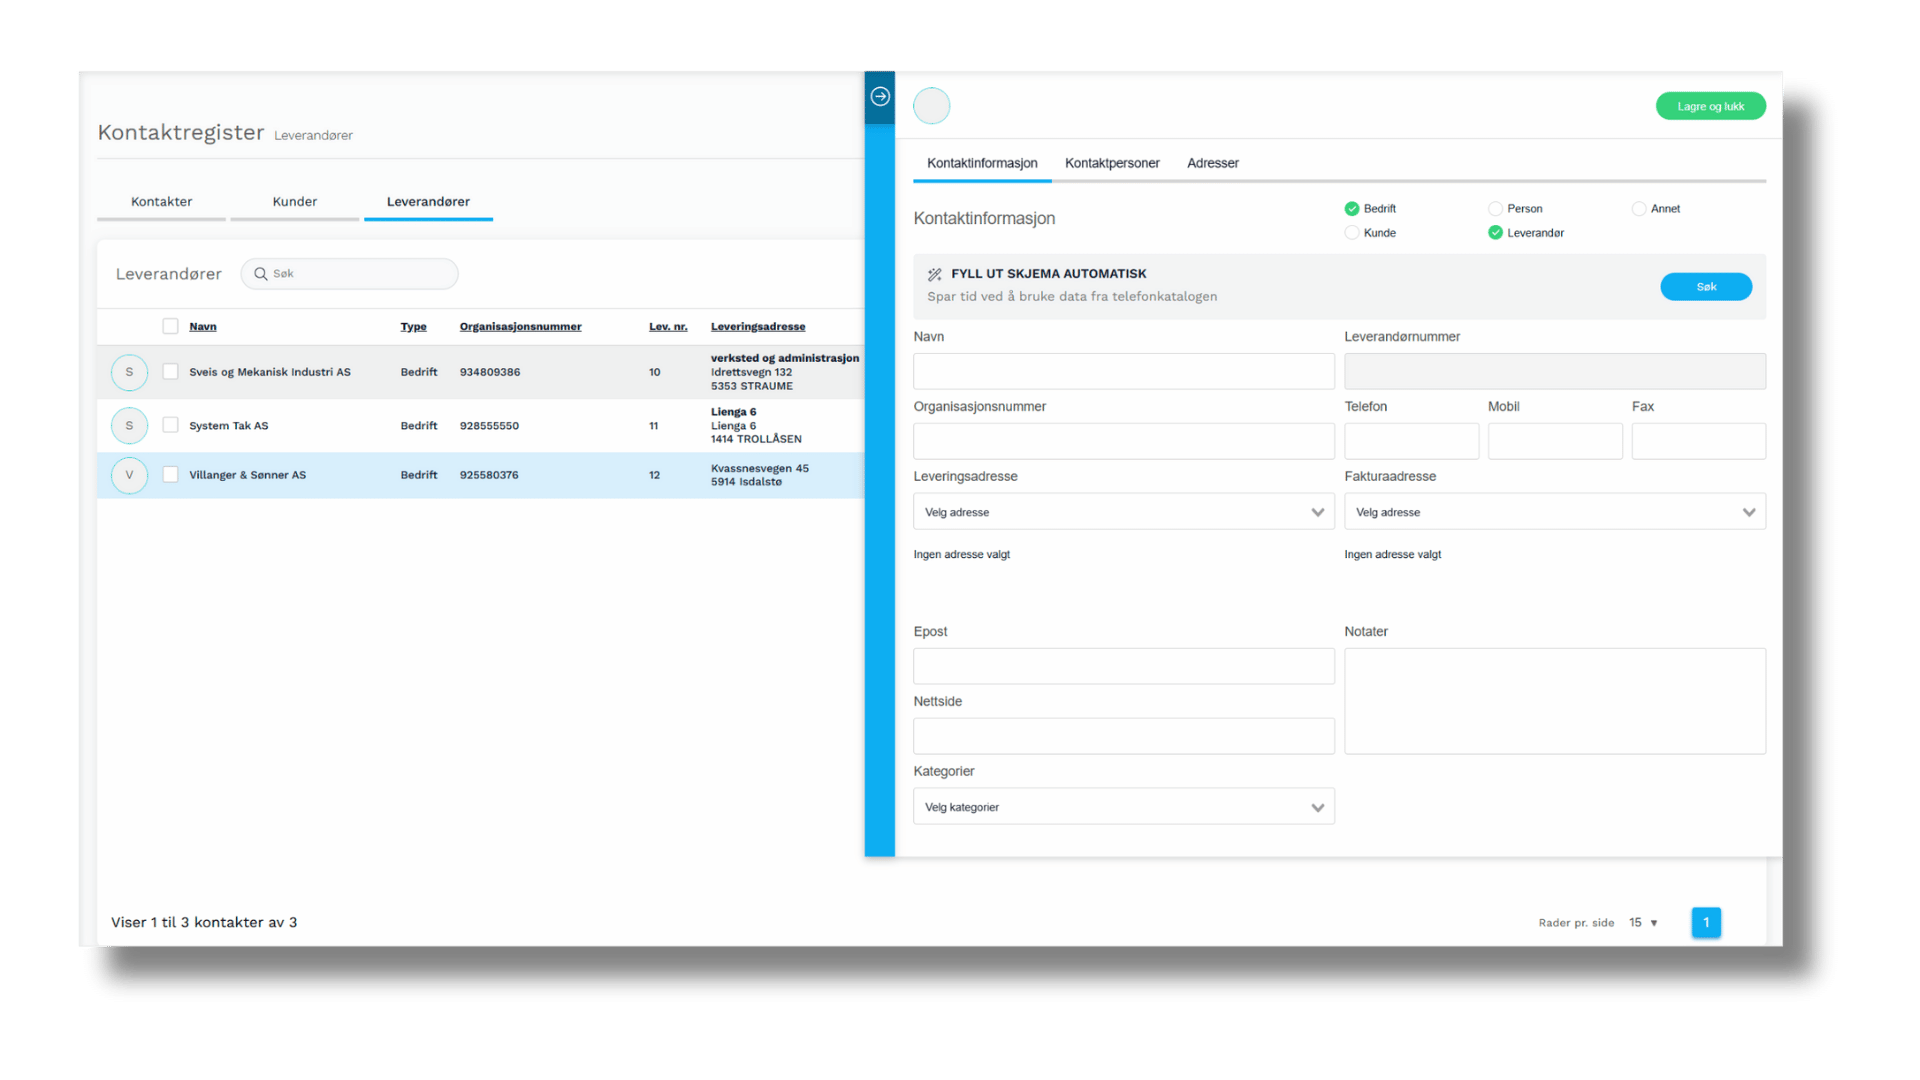
Task: Click the blue Søk autofill button
Action: [1705, 287]
